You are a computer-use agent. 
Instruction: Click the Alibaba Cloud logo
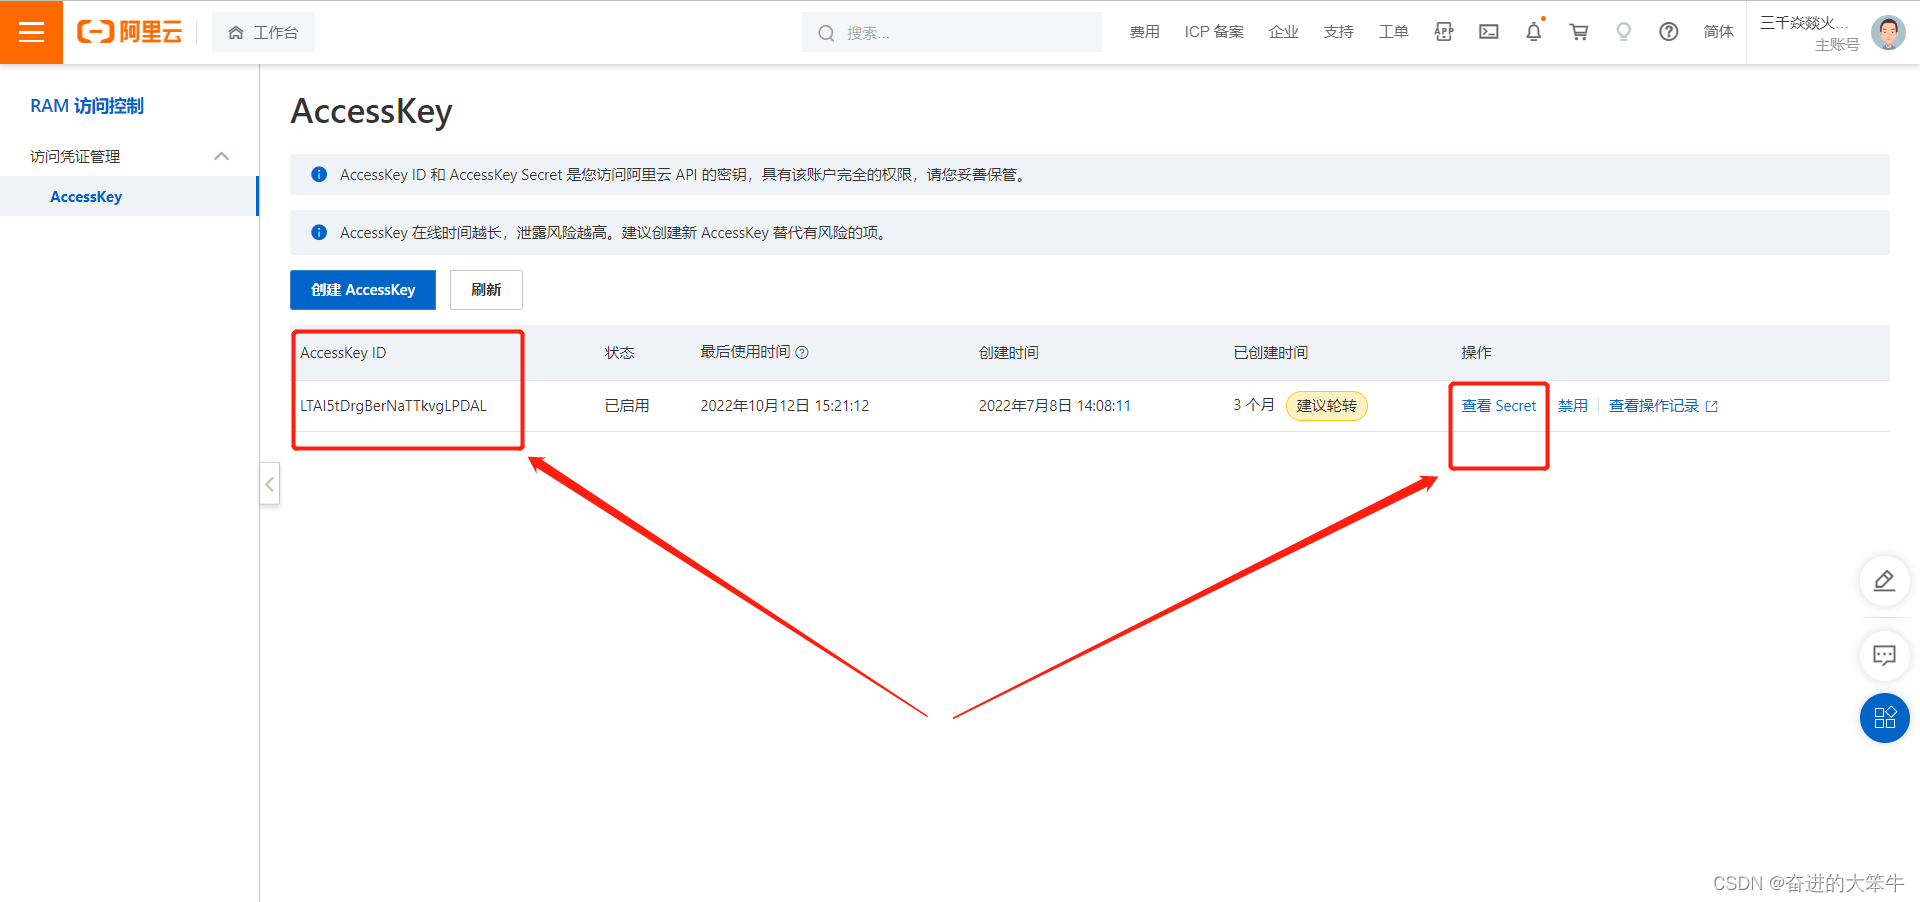(x=130, y=32)
